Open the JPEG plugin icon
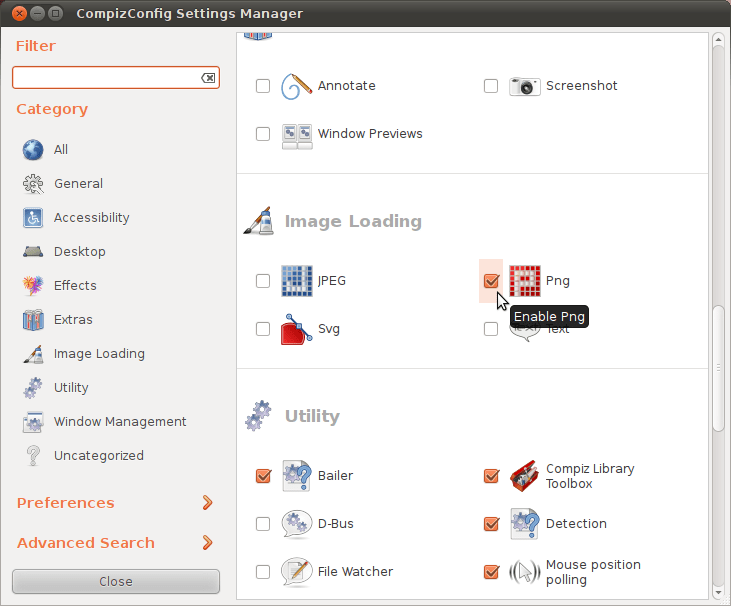The width and height of the screenshot is (731, 606). click(x=297, y=281)
